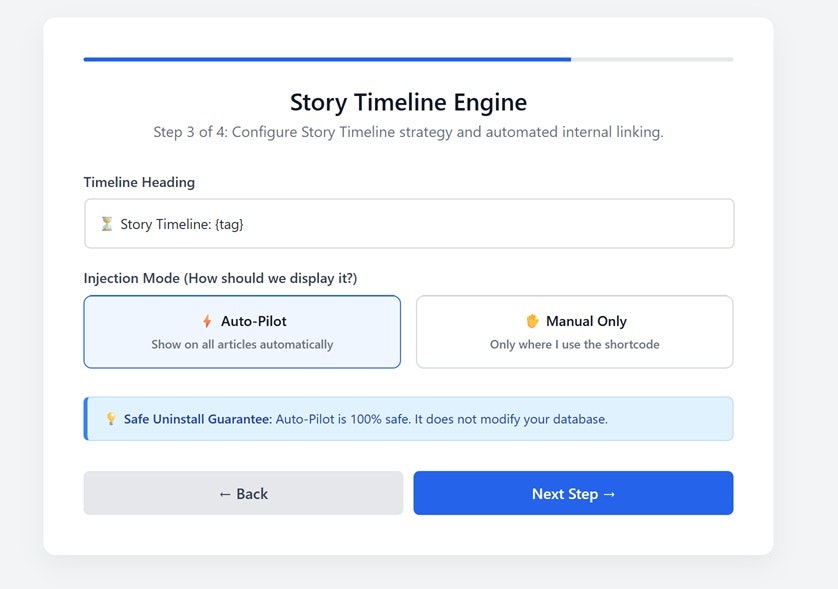Image resolution: width=838 pixels, height=589 pixels.
Task: Click the "Safe Uninstall Guarantee:" text
Action: click(x=198, y=419)
